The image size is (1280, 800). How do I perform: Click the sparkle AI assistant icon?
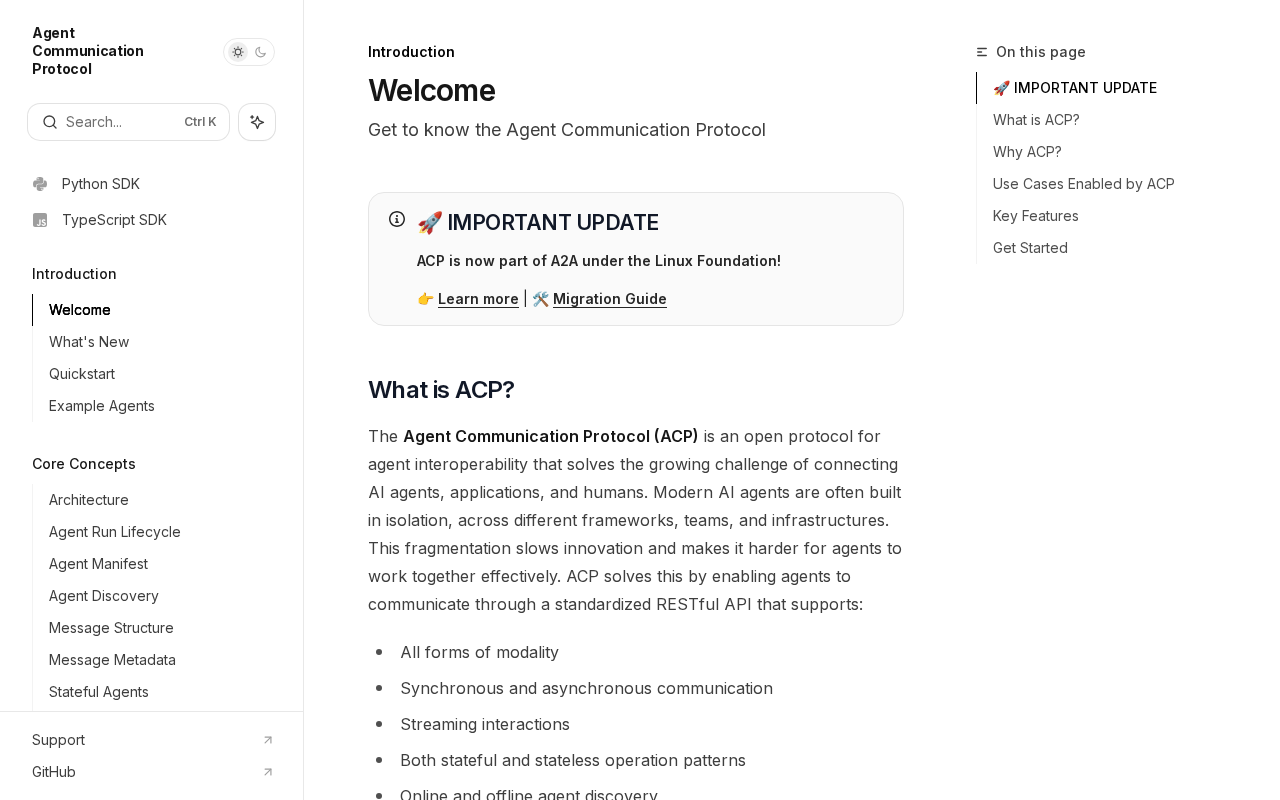point(257,122)
